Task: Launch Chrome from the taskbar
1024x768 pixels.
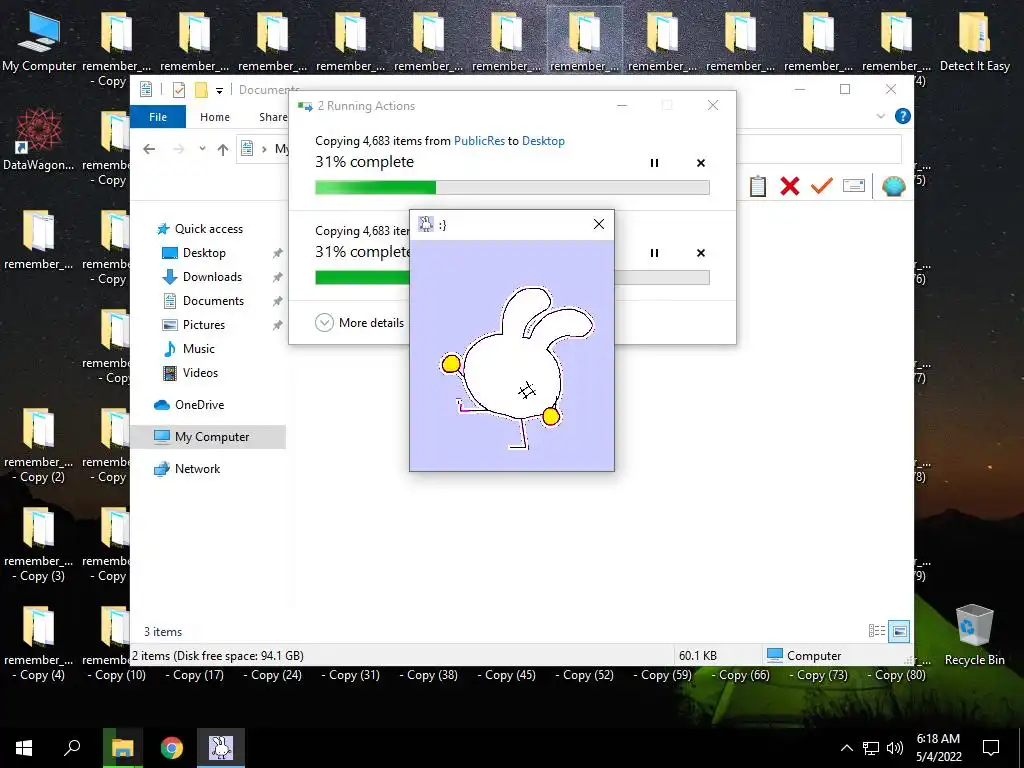Action: tap(172, 748)
